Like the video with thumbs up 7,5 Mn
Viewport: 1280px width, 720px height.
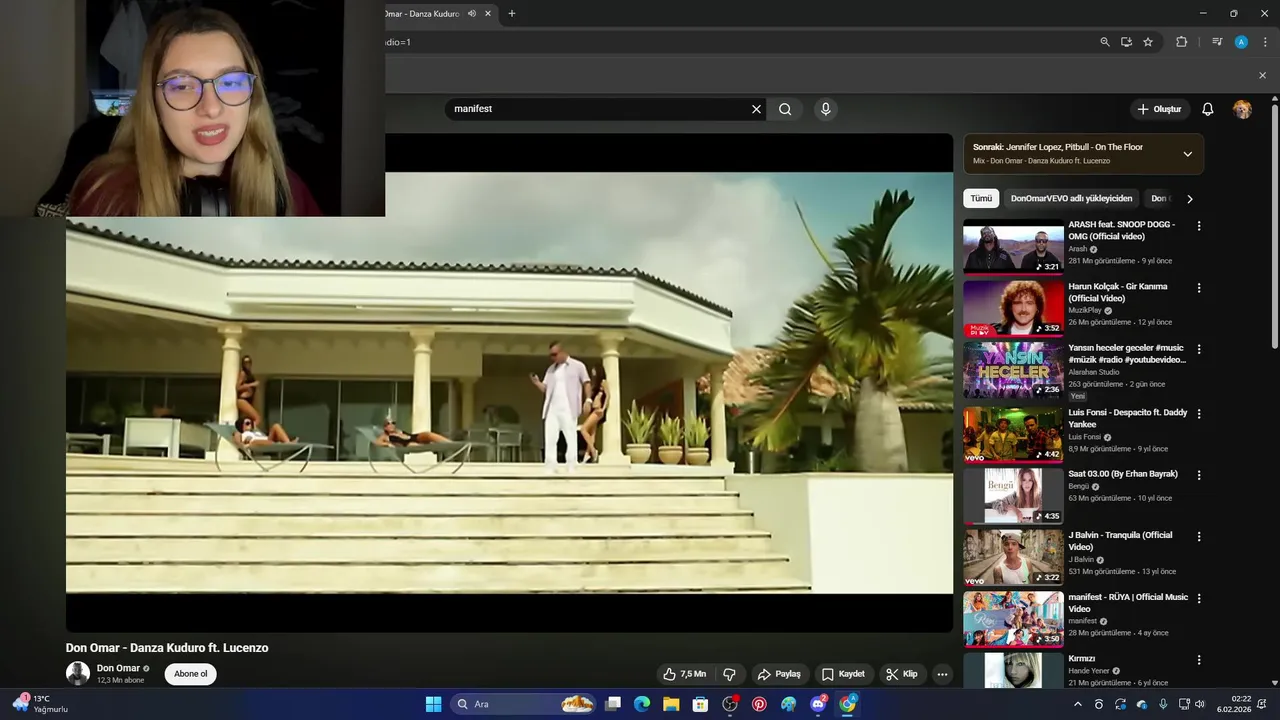click(684, 674)
